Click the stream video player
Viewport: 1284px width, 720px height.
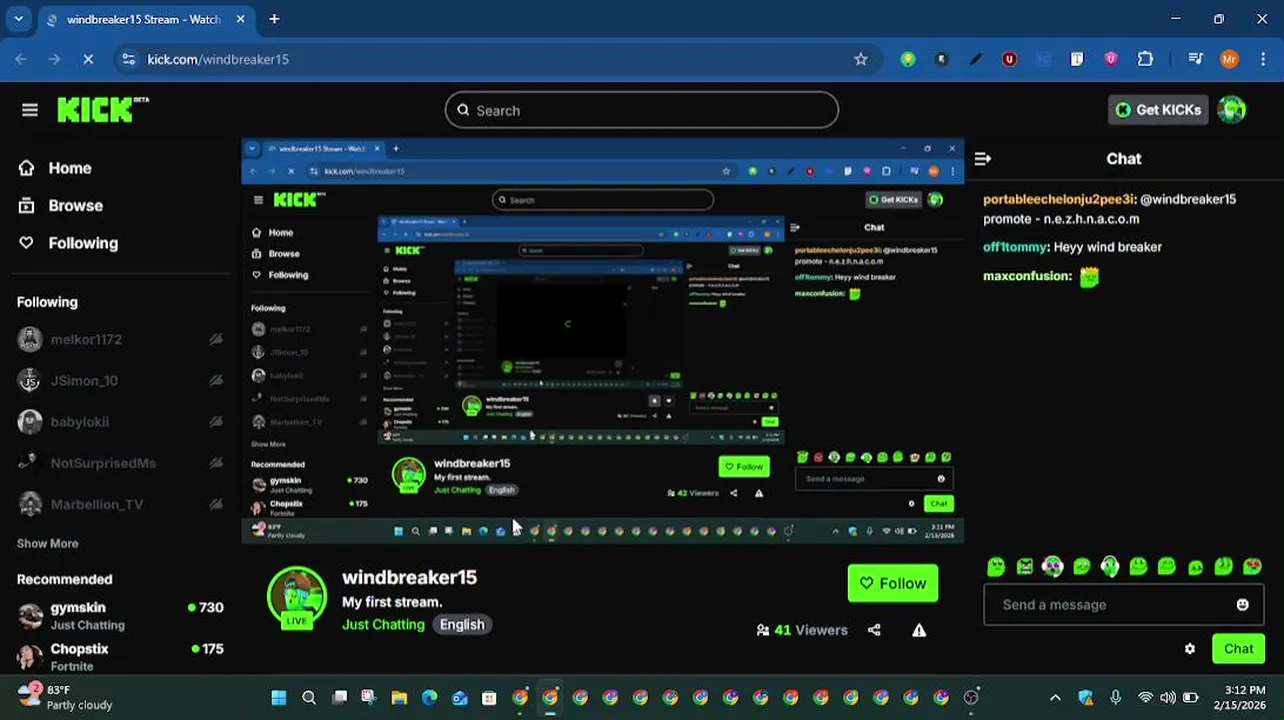[x=603, y=342]
